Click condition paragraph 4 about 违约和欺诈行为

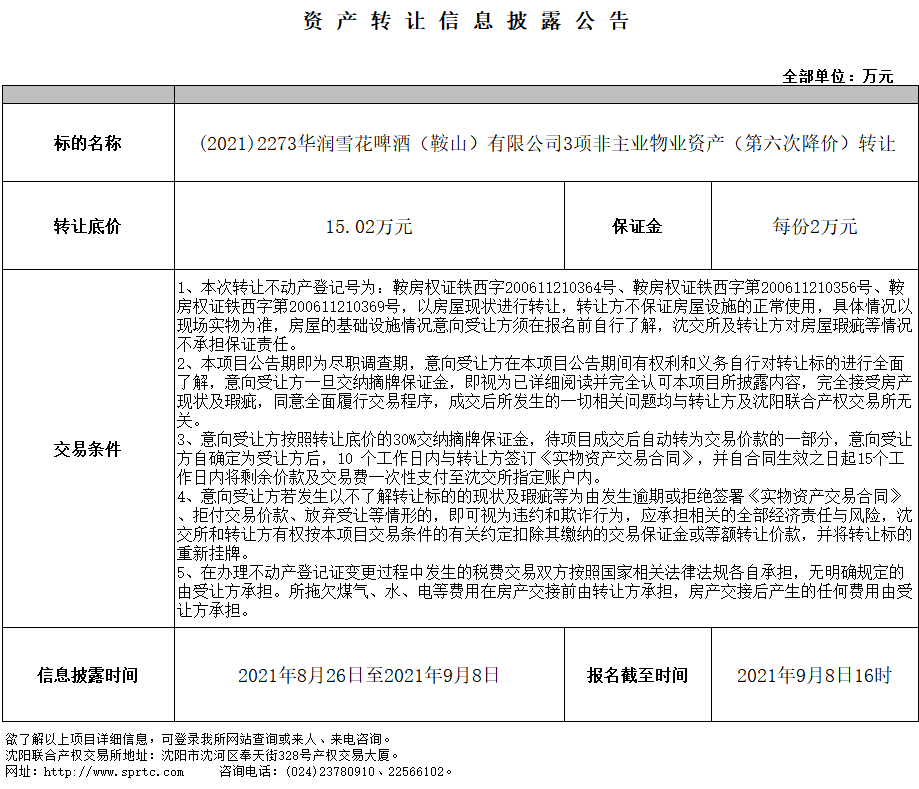[545, 524]
